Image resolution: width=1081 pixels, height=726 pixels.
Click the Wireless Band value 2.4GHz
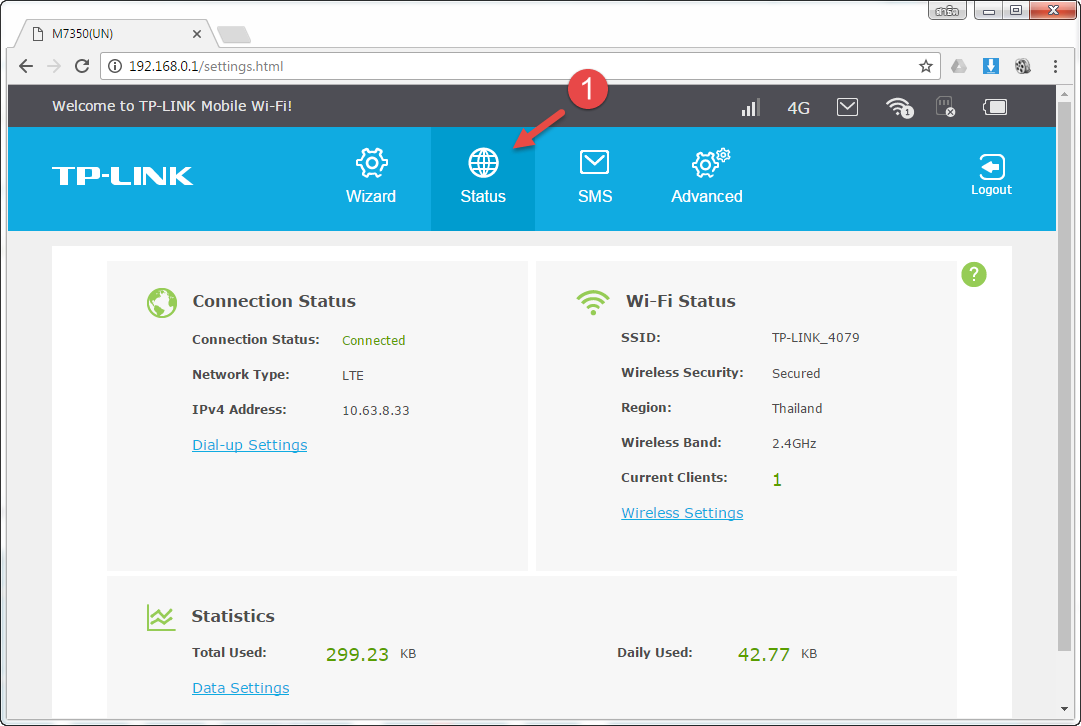pos(794,443)
